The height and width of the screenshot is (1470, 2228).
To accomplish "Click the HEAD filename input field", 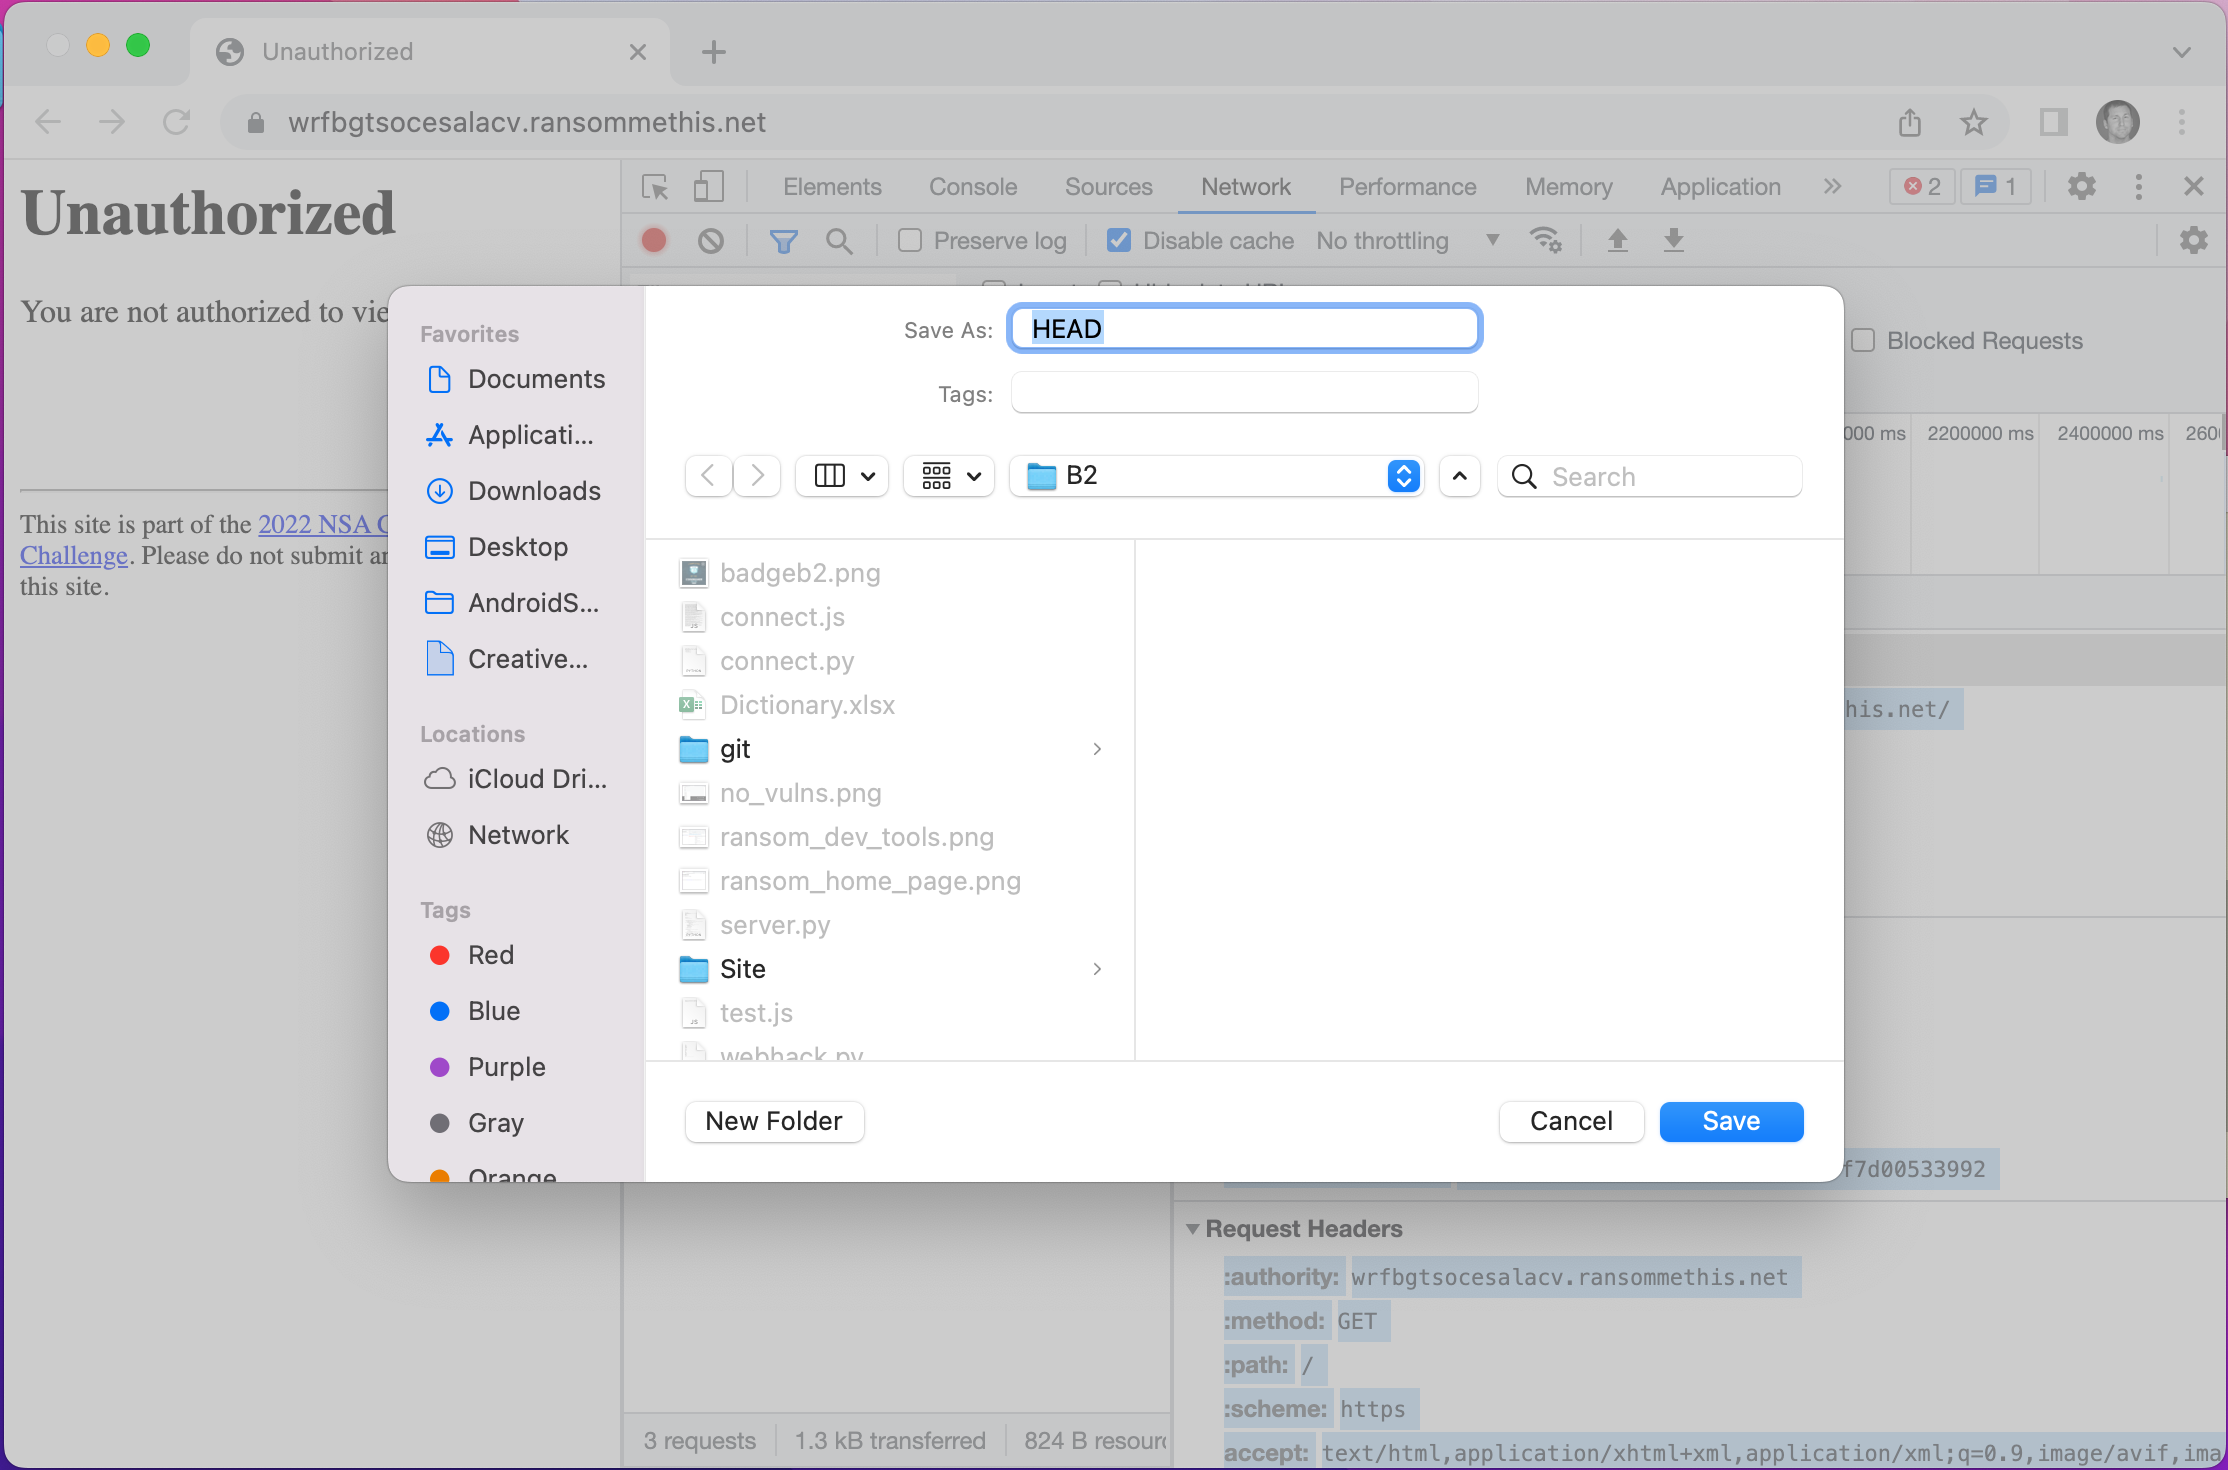I will click(x=1244, y=328).
